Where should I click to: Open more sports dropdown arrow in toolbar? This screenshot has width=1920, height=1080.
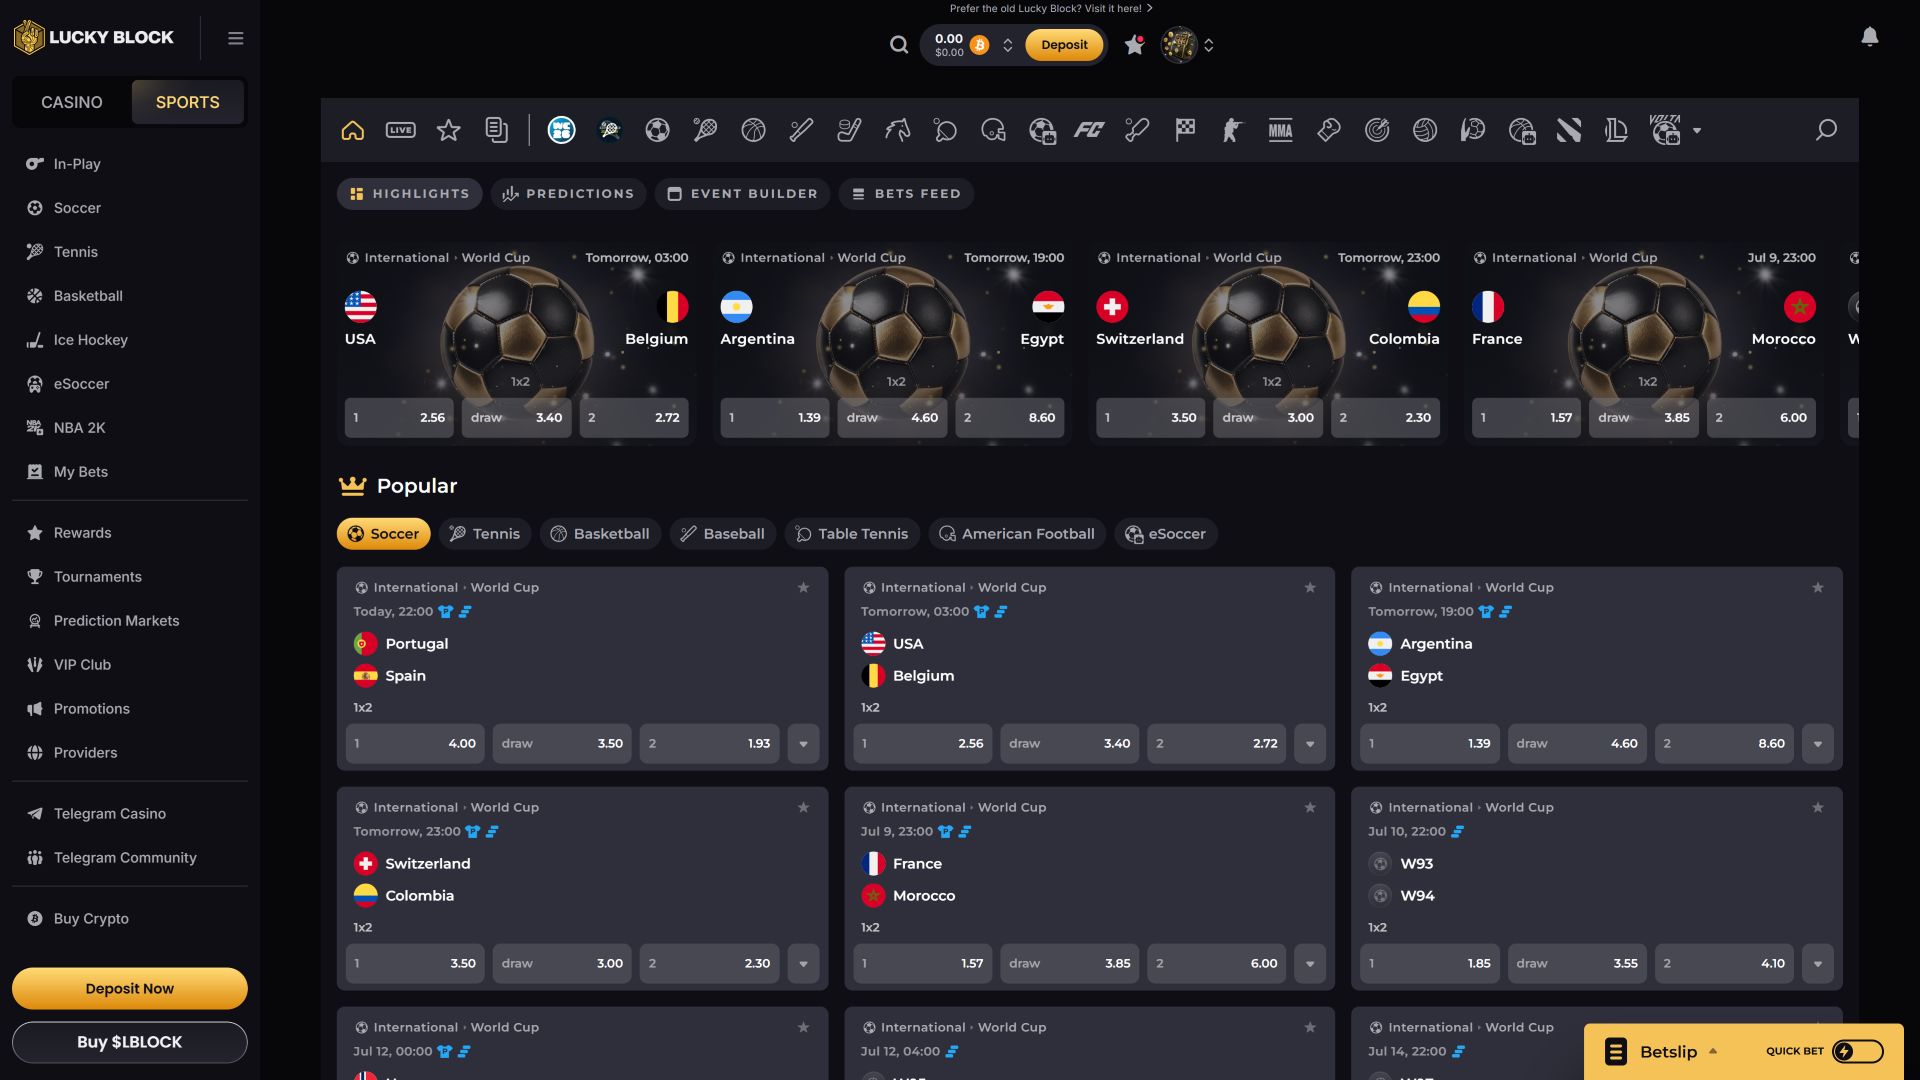pos(1697,131)
